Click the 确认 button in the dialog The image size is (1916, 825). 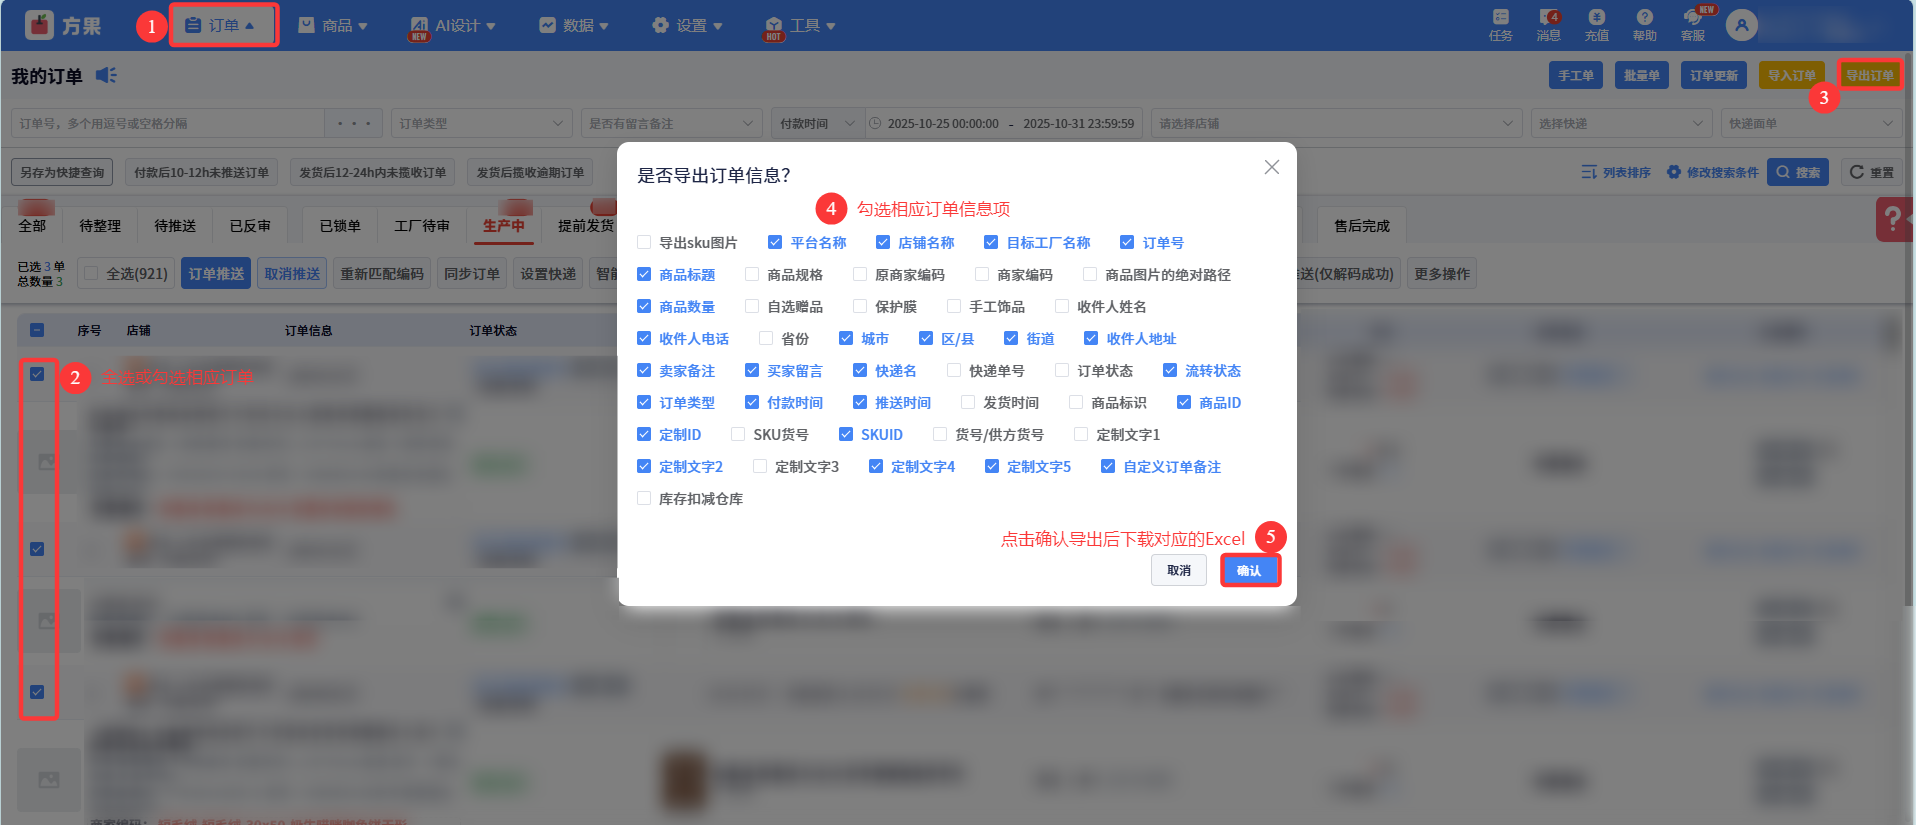pyautogui.click(x=1249, y=570)
